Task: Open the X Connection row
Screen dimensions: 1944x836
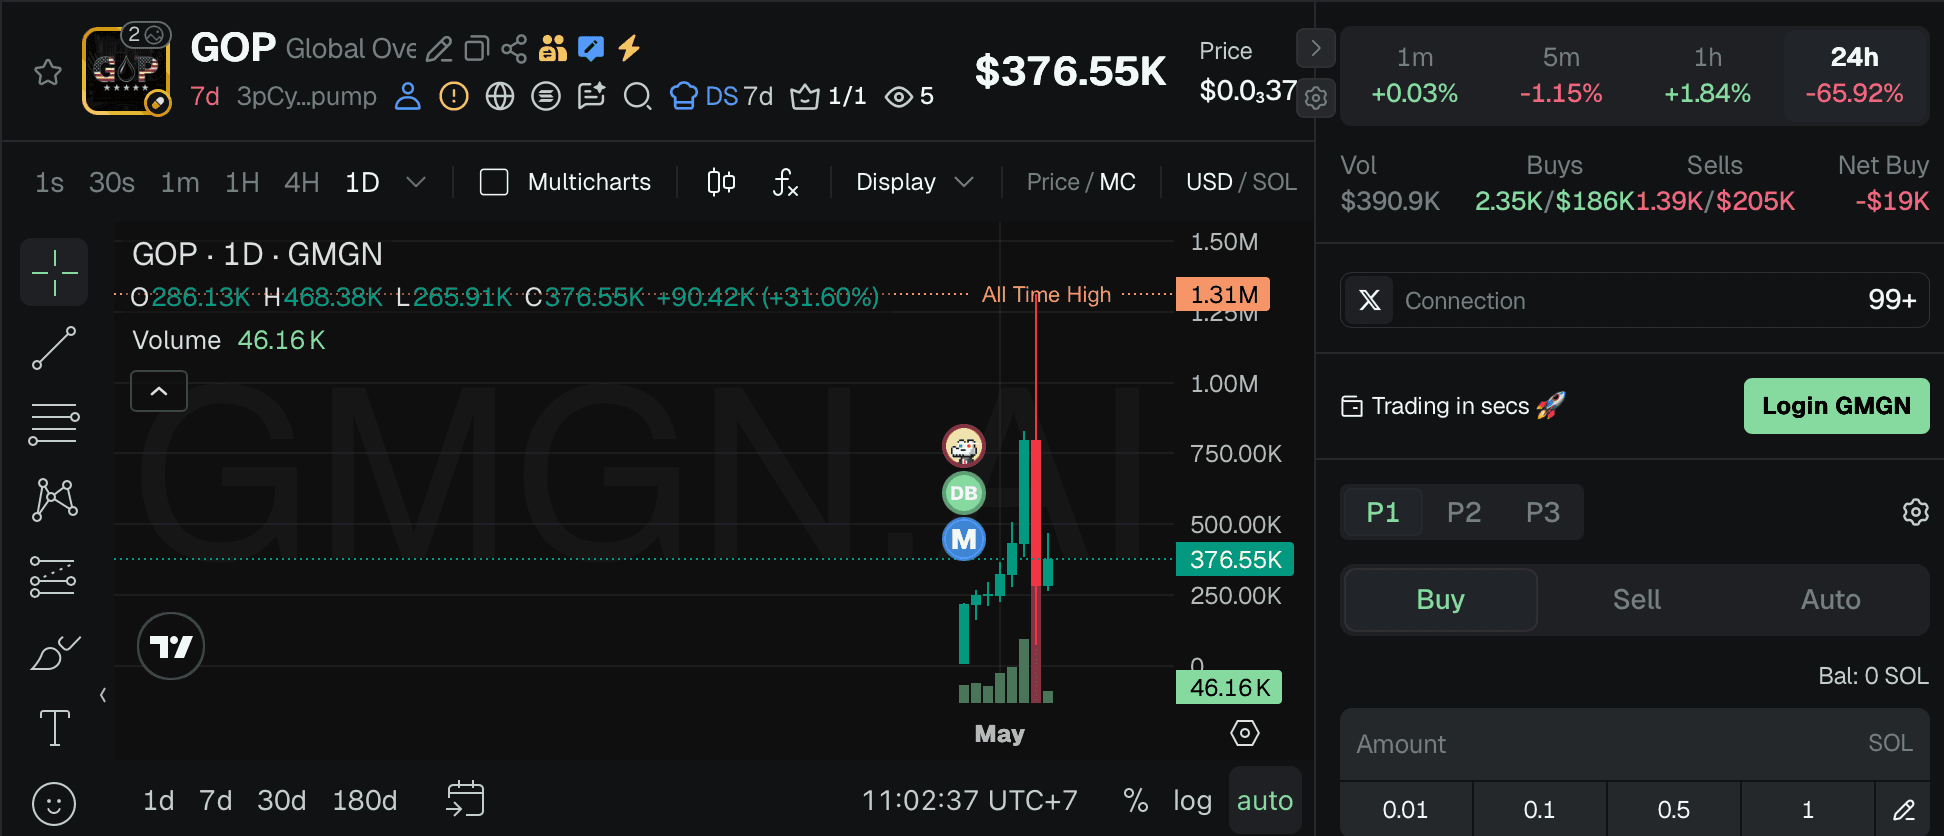Action: pyautogui.click(x=1634, y=300)
